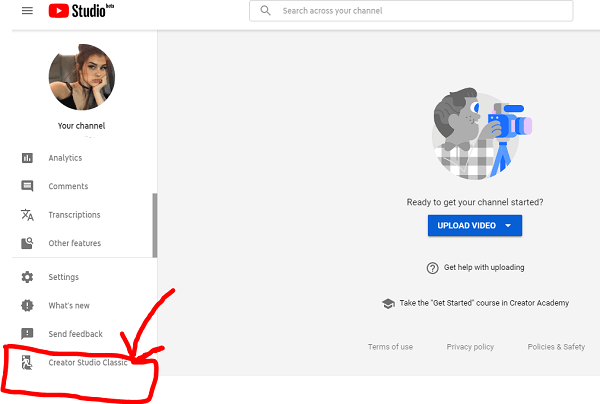Open the Creator Academy 'Get Started' course link

[484, 303]
